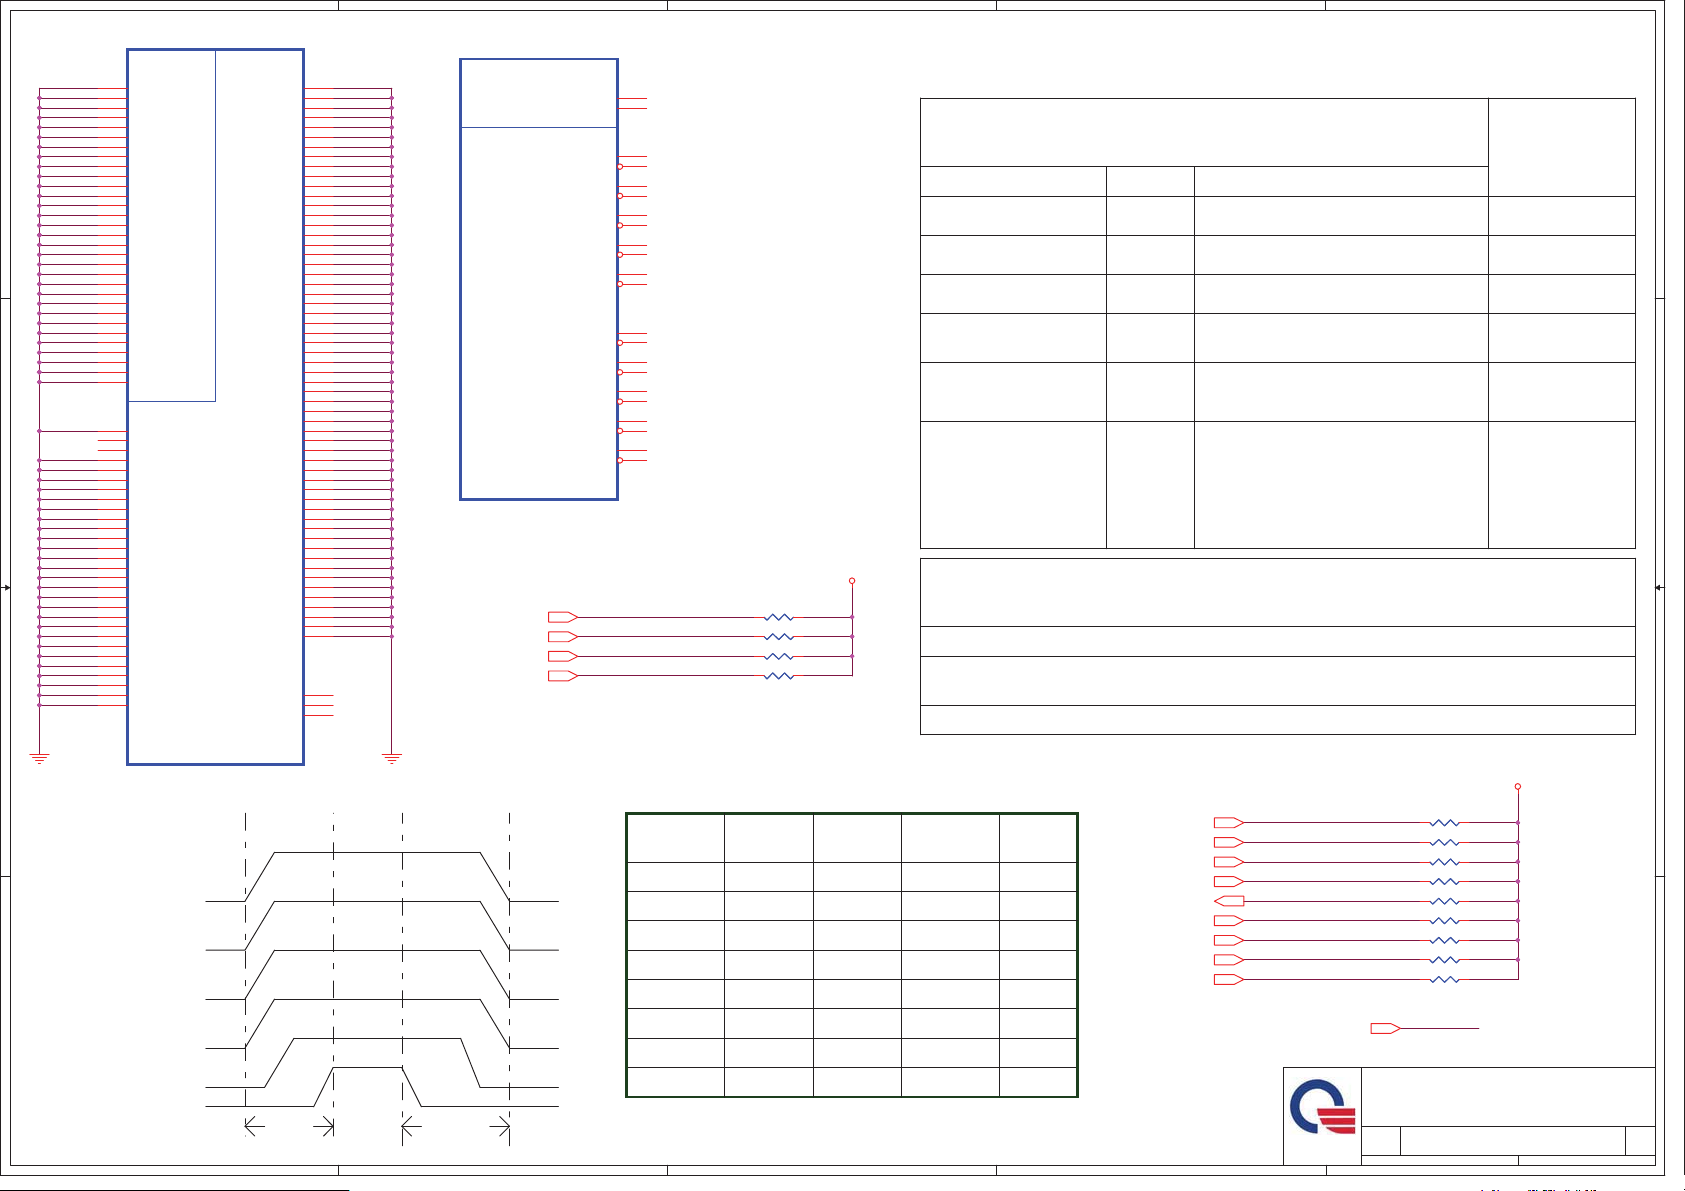Select the left double-headed arrow under timing diagram

coord(289,1127)
